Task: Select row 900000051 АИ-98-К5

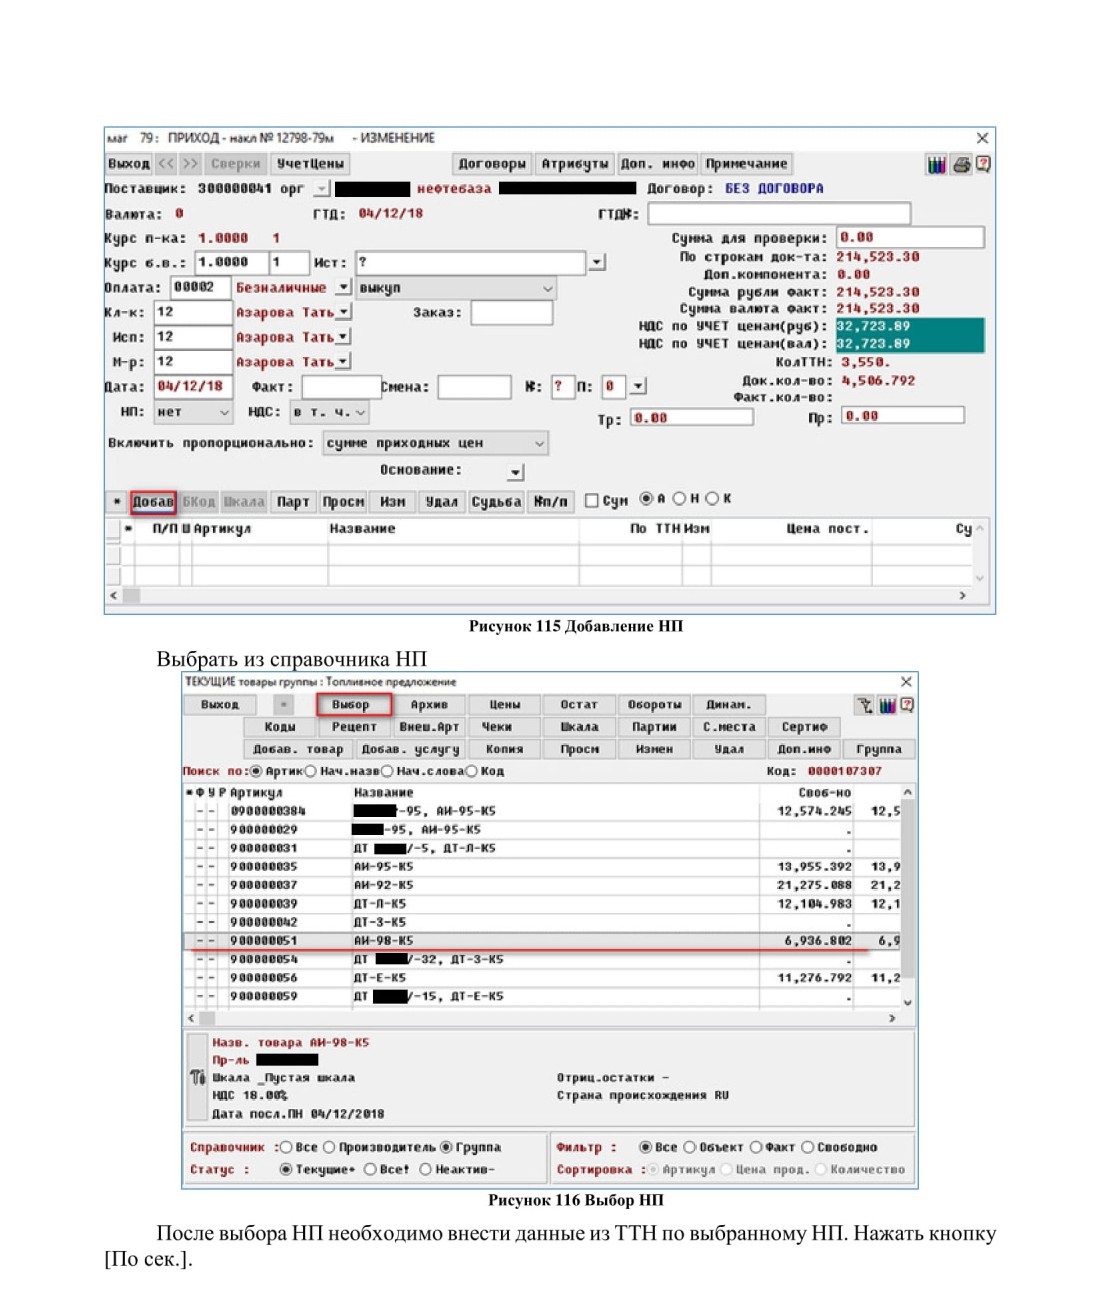Action: (x=542, y=941)
